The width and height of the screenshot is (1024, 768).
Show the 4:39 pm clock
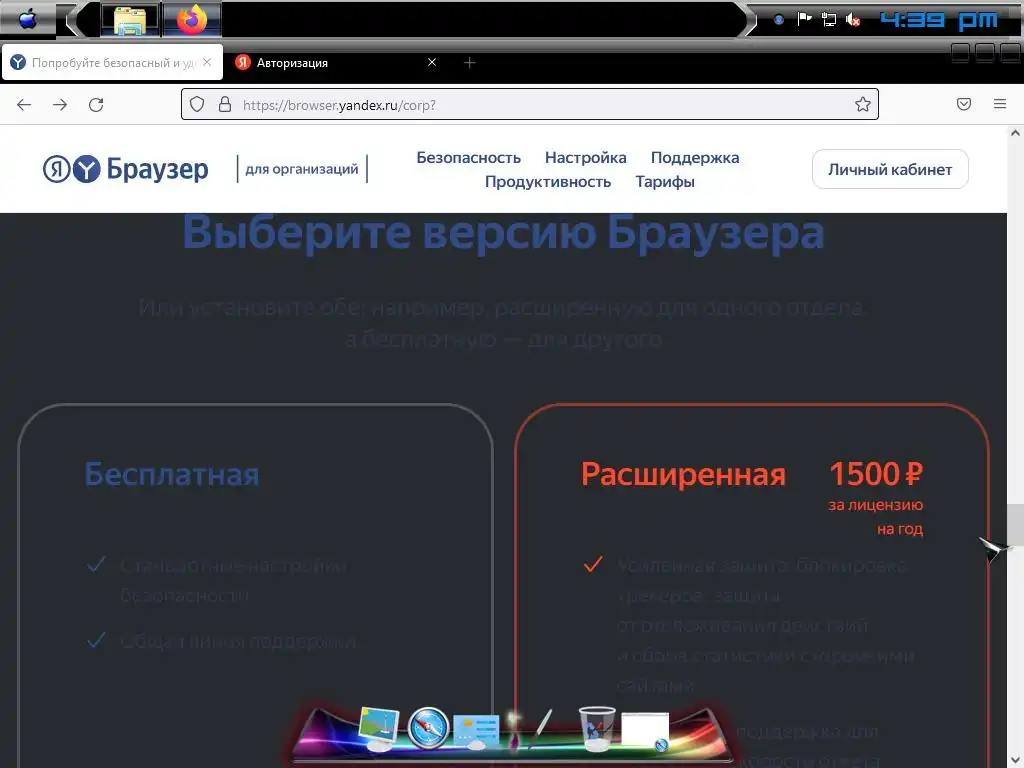tap(938, 20)
